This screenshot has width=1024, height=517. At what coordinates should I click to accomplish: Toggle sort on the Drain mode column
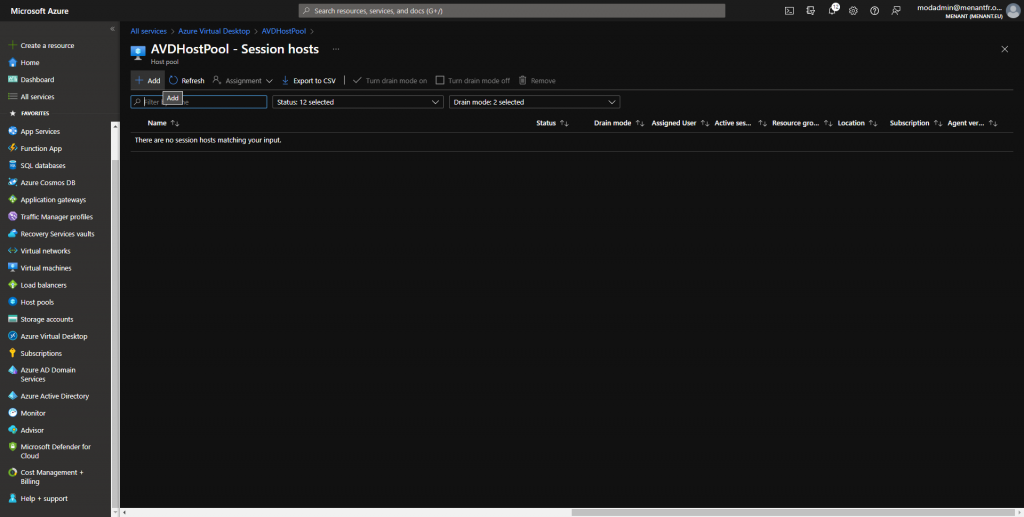(x=639, y=123)
